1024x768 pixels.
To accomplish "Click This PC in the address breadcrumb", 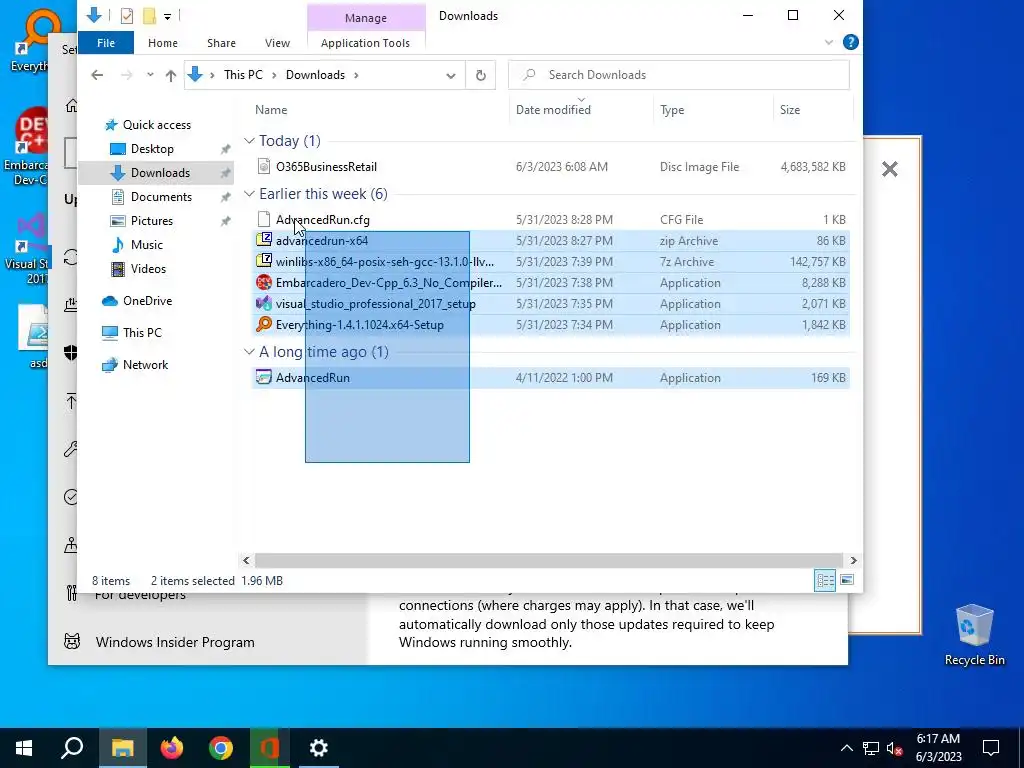I will point(243,75).
